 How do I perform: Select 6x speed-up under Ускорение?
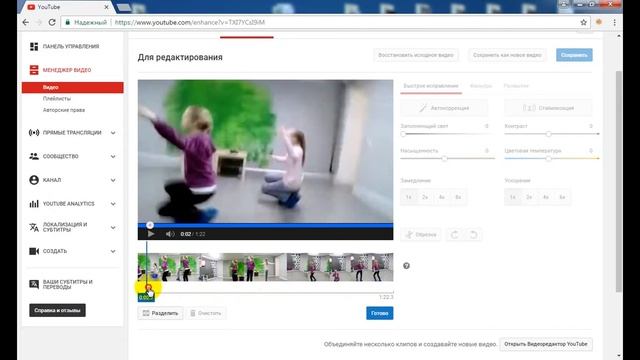(x=562, y=197)
